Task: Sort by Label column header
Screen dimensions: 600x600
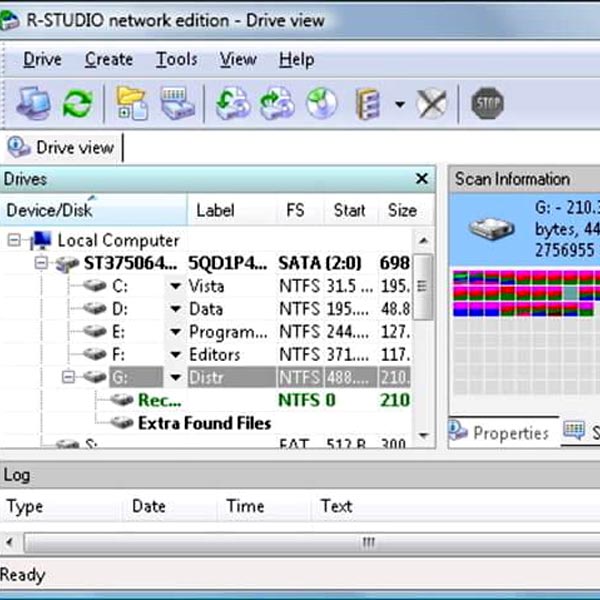Action: click(232, 210)
